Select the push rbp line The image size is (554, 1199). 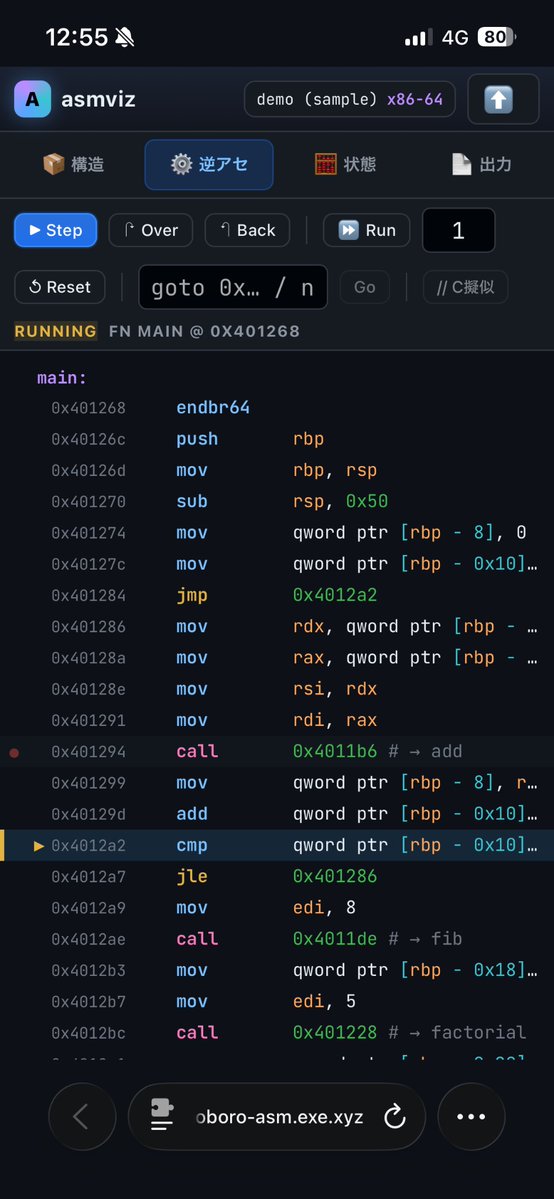pyautogui.click(x=277, y=439)
